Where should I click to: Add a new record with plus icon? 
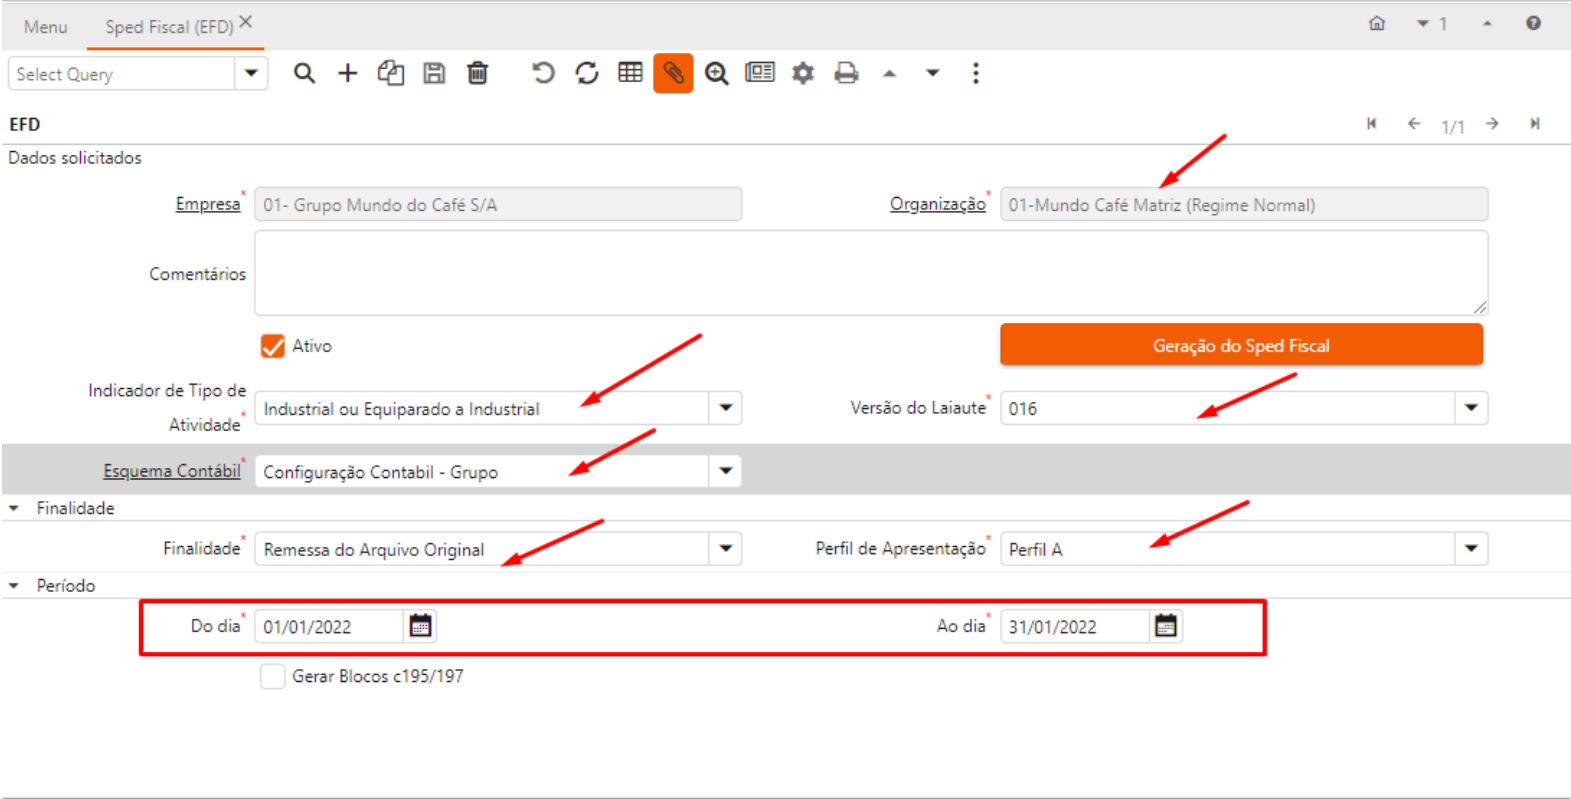(x=347, y=73)
